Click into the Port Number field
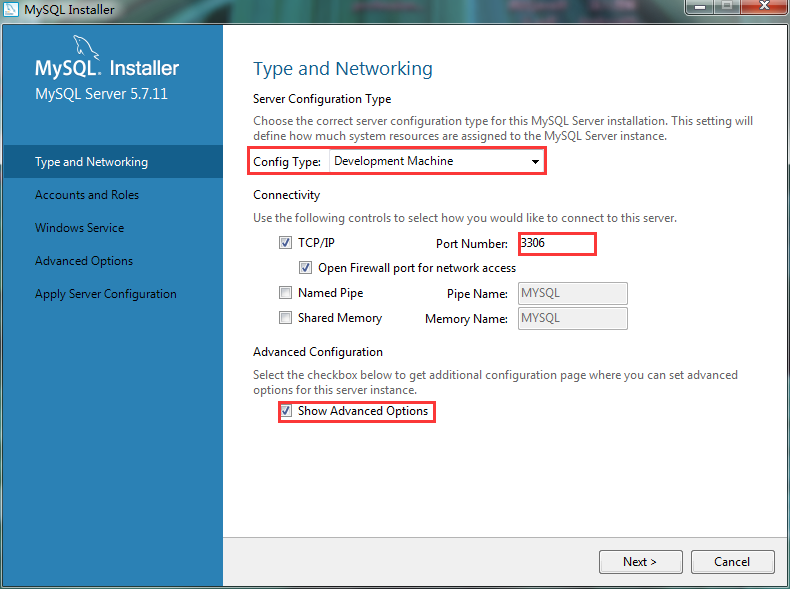790x589 pixels. click(557, 243)
